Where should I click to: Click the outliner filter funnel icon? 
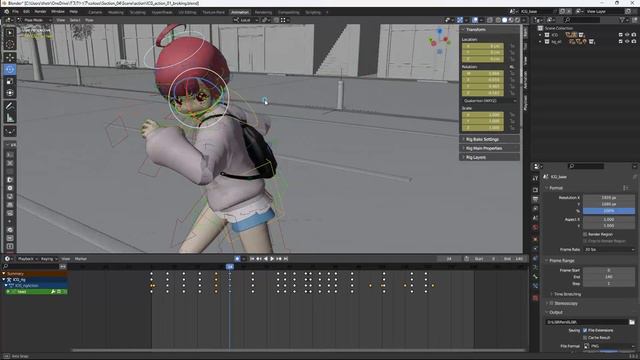(x=622, y=20)
